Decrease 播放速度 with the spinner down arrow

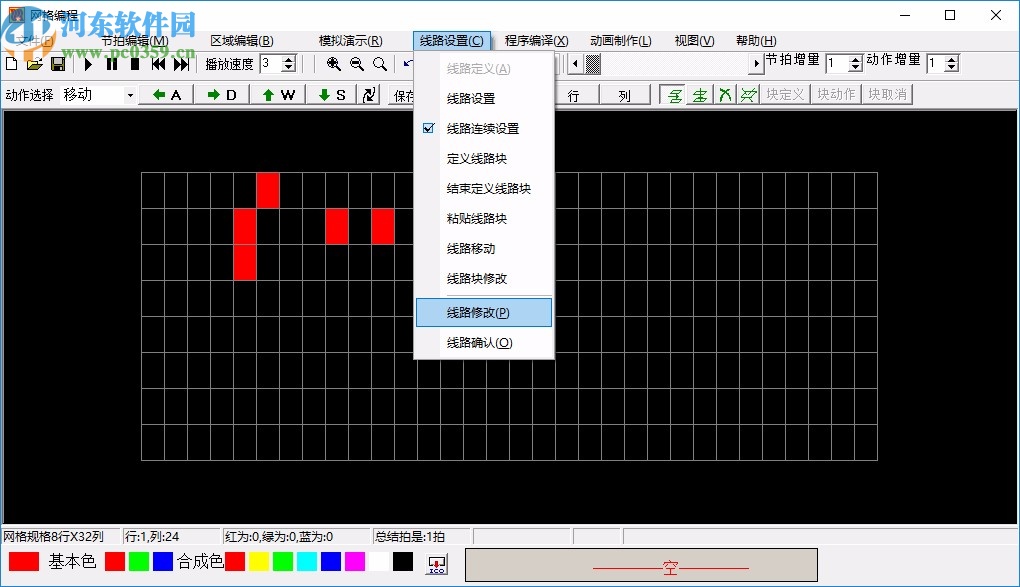coord(289,68)
